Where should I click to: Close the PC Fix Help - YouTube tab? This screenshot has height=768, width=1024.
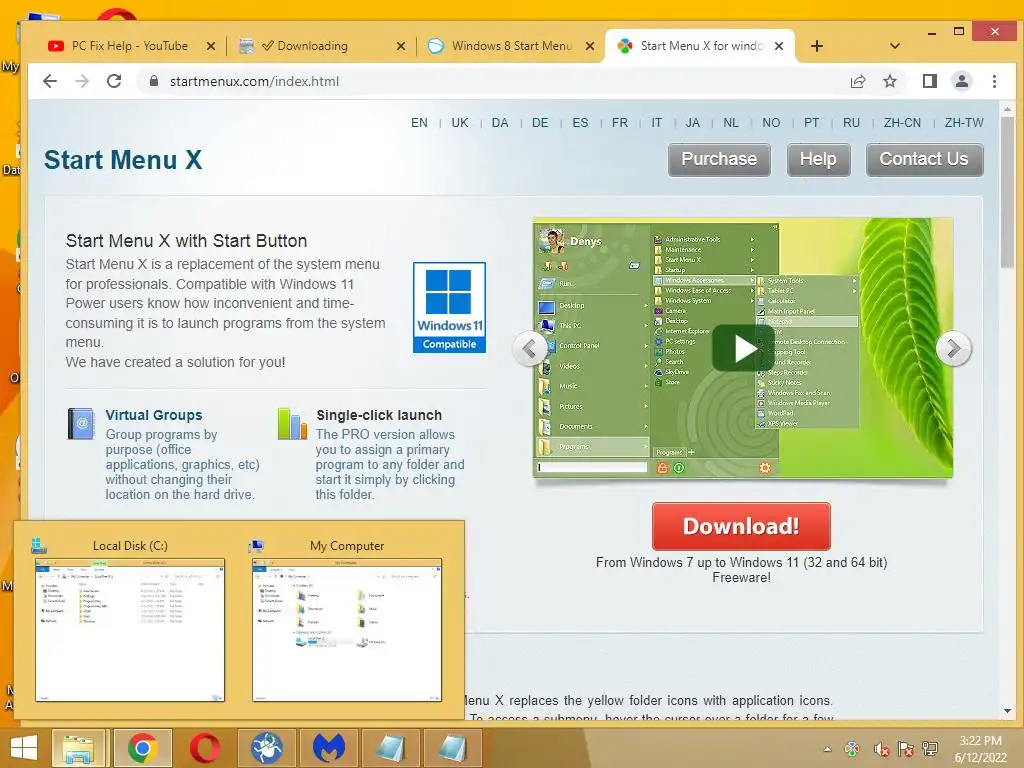point(210,46)
